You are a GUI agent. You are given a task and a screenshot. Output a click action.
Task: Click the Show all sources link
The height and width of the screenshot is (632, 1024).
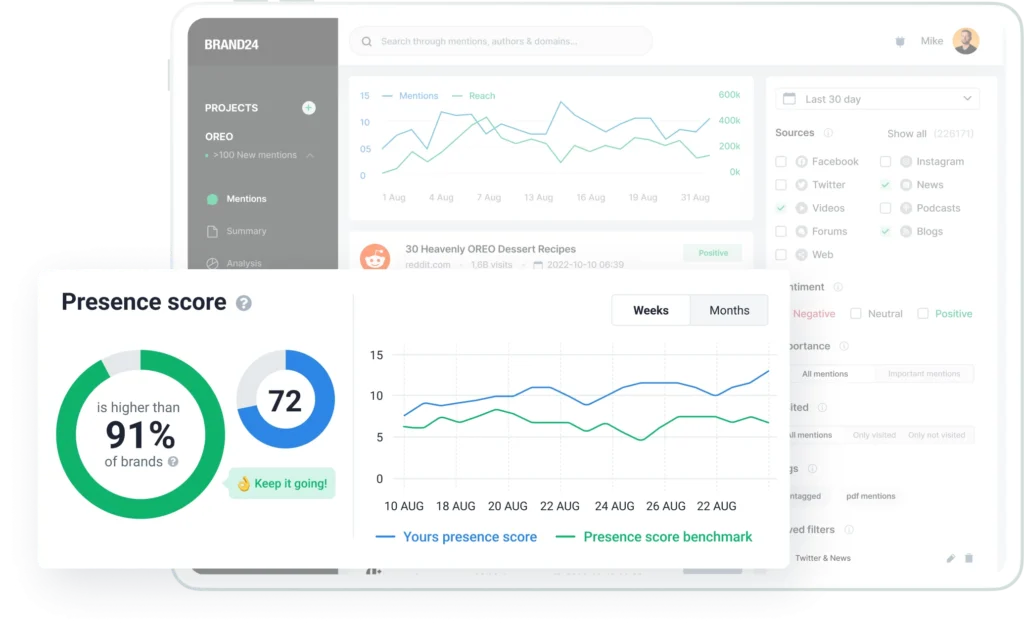(906, 134)
